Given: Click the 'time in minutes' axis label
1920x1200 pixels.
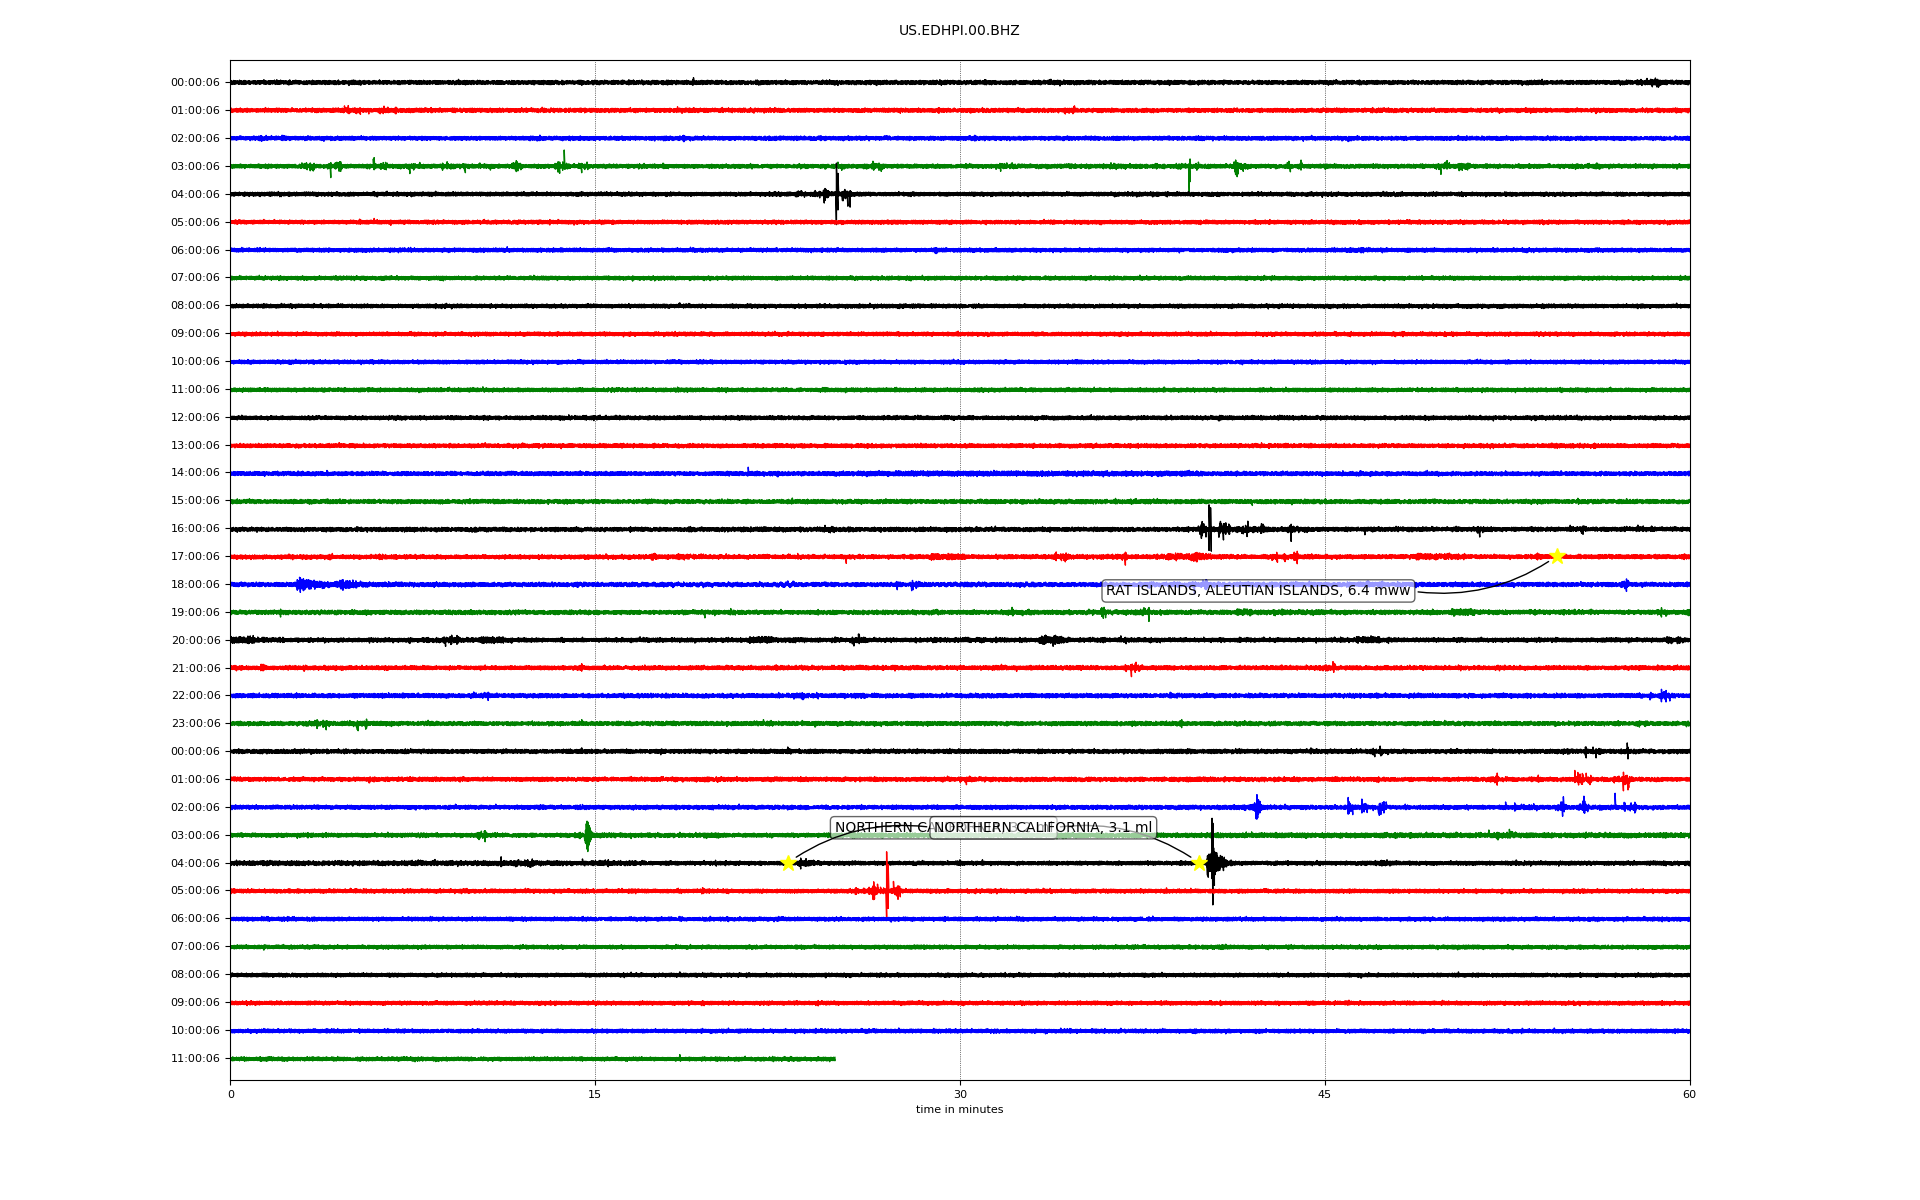Looking at the screenshot, I should click(958, 1110).
